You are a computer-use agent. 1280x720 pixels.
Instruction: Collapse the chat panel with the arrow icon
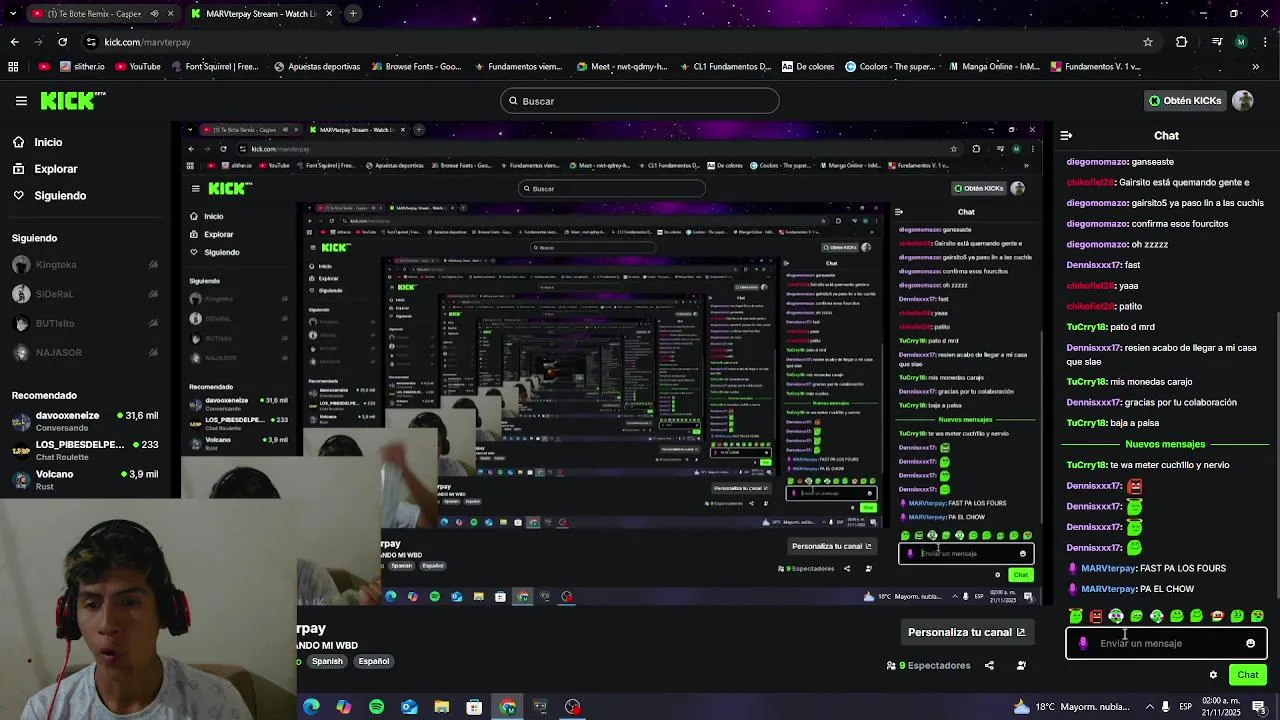point(1066,135)
